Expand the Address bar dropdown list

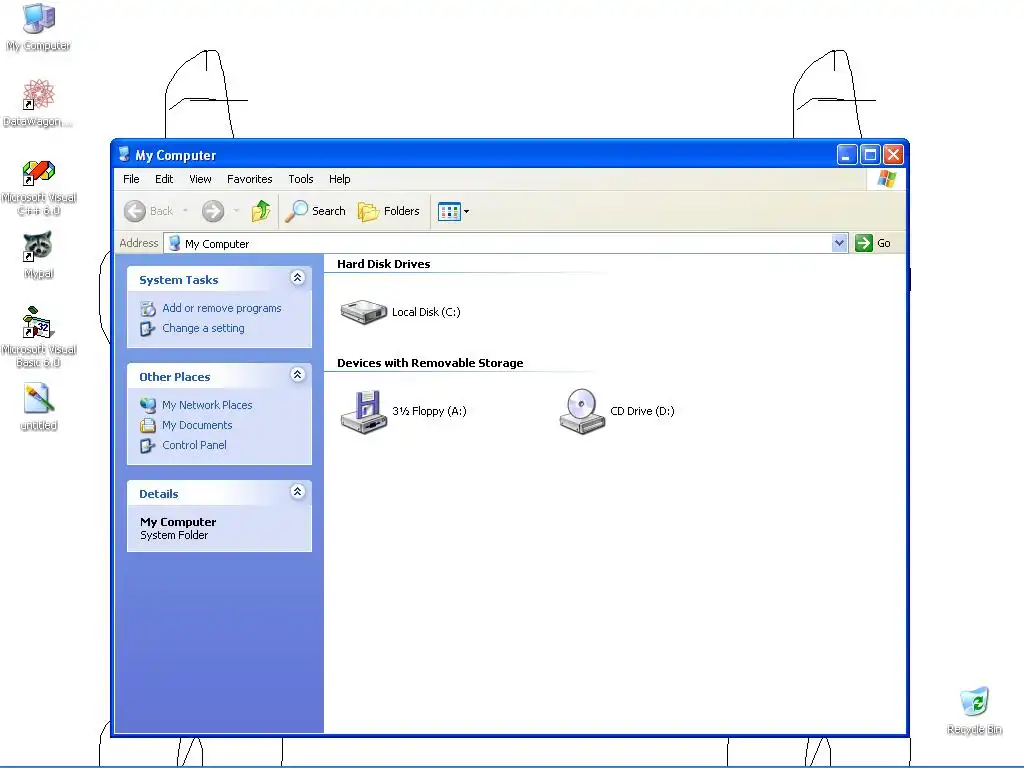(x=839, y=243)
